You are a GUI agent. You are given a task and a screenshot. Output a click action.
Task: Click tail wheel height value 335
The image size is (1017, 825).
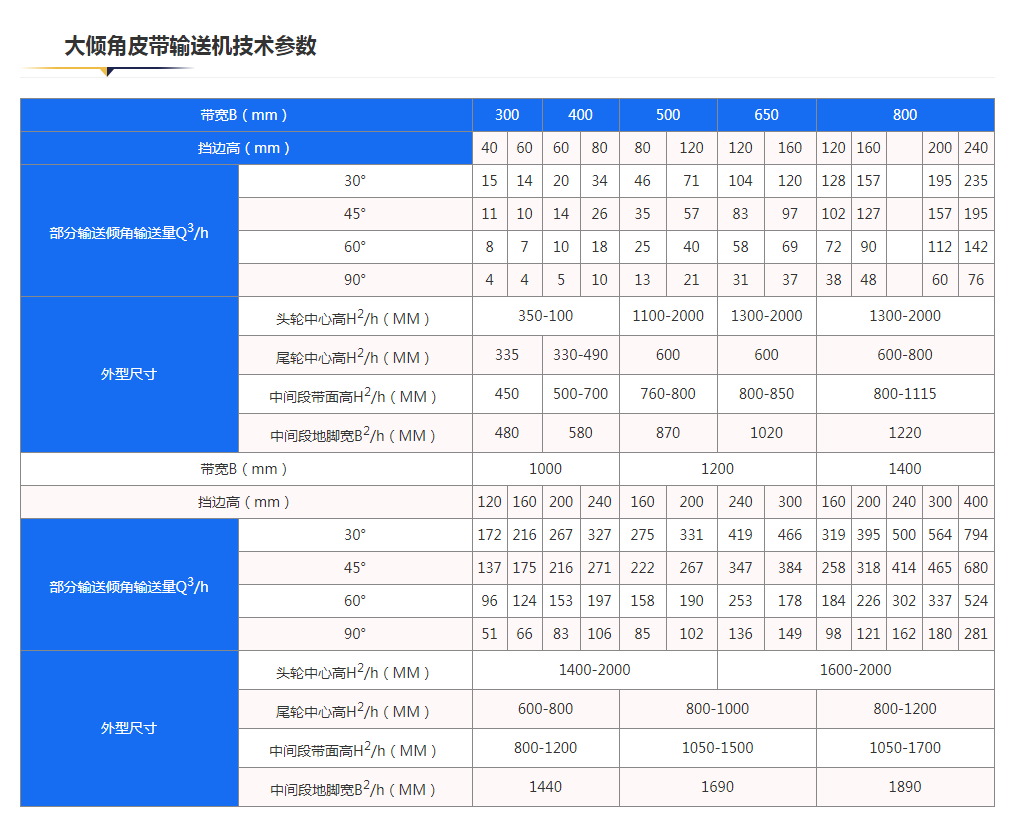[507, 355]
